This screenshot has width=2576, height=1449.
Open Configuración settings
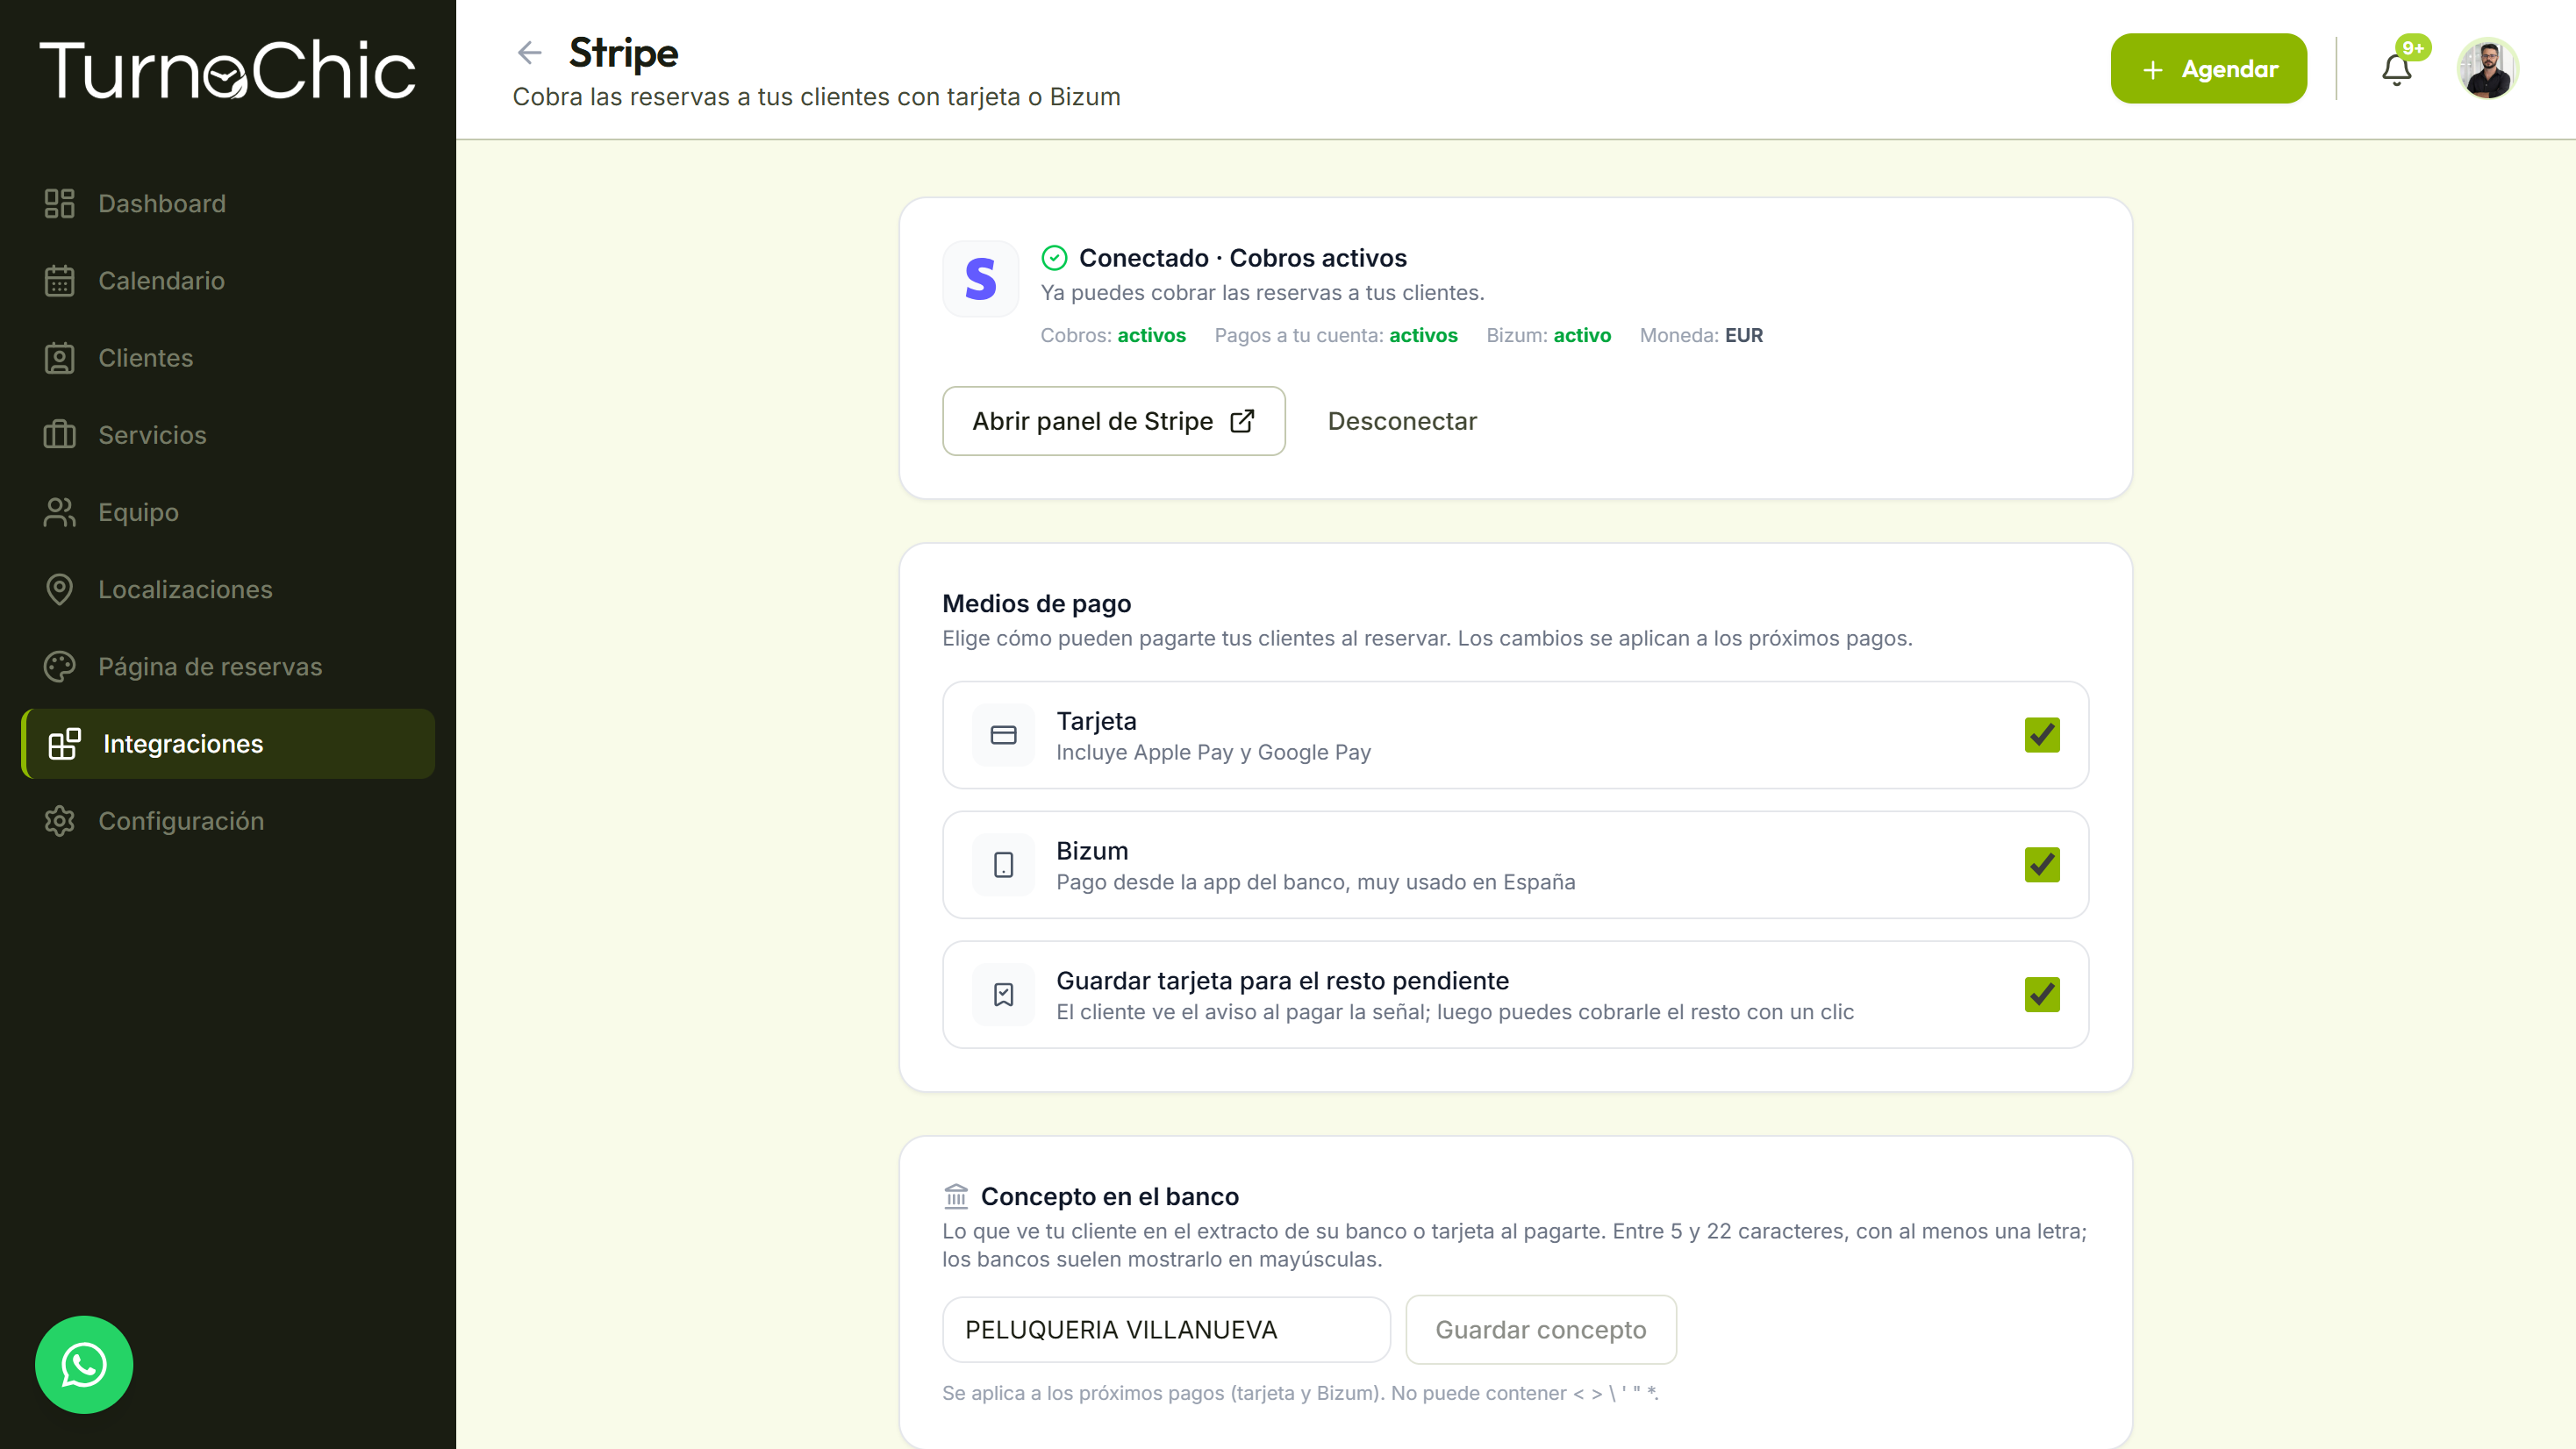(x=228, y=821)
